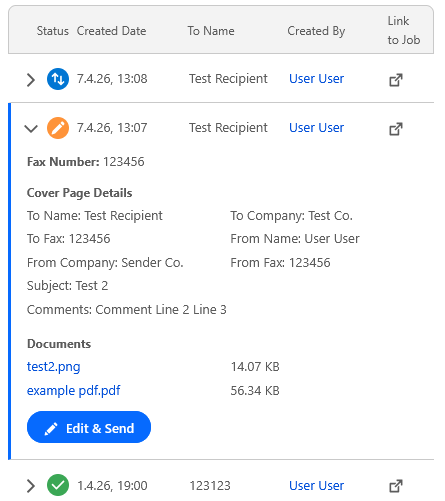The width and height of the screenshot is (445, 501).
Task: Sort by Created Date column header
Action: (111, 31)
